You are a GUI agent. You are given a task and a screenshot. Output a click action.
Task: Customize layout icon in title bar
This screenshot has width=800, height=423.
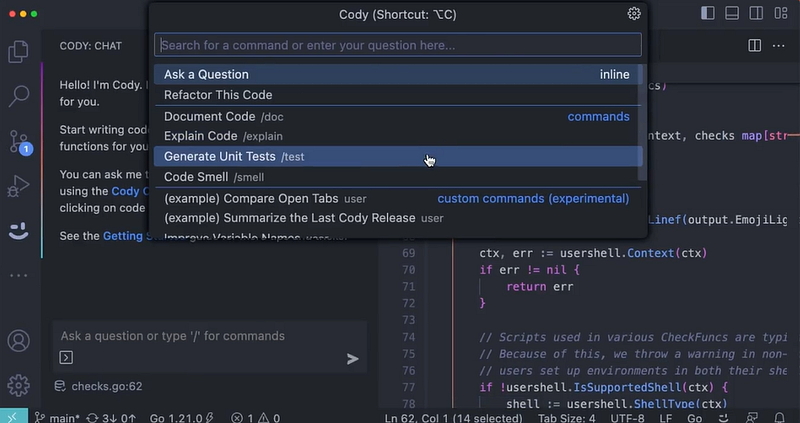[781, 13]
